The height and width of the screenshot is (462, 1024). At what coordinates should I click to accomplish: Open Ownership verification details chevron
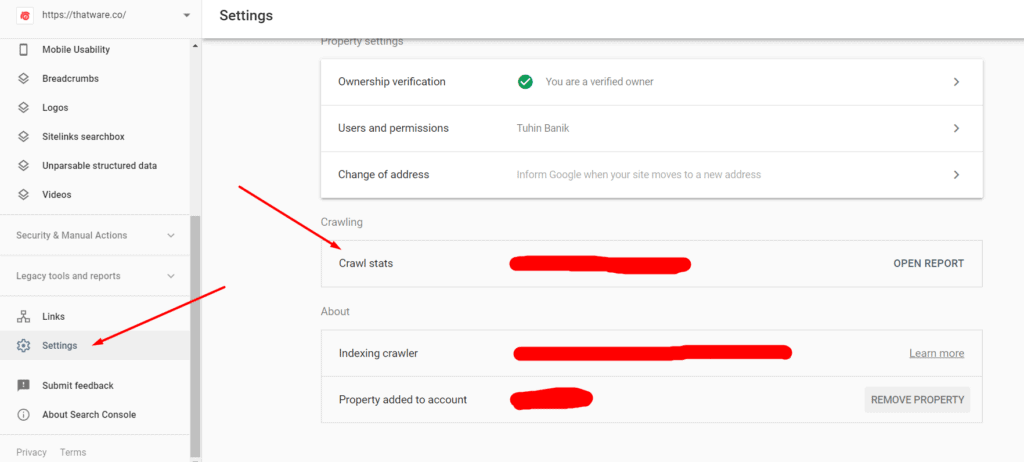pyautogui.click(x=956, y=82)
